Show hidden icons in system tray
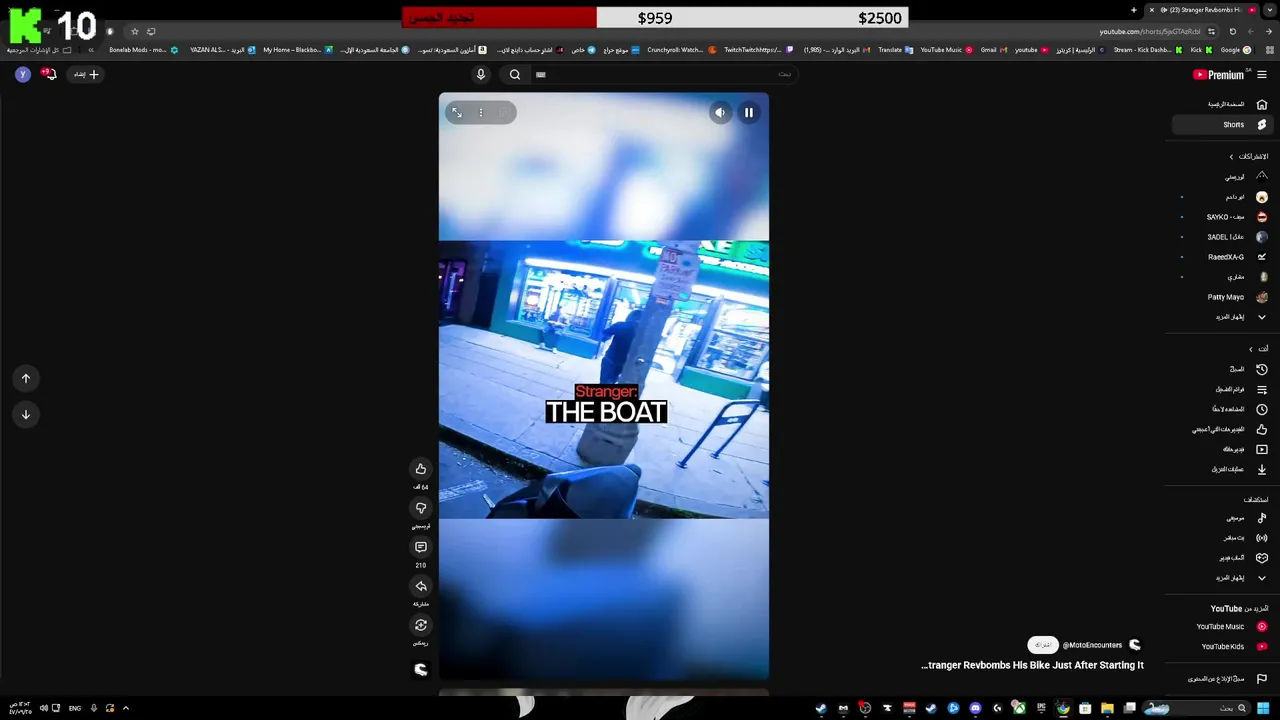Image resolution: width=1280 pixels, height=720 pixels. (x=125, y=708)
